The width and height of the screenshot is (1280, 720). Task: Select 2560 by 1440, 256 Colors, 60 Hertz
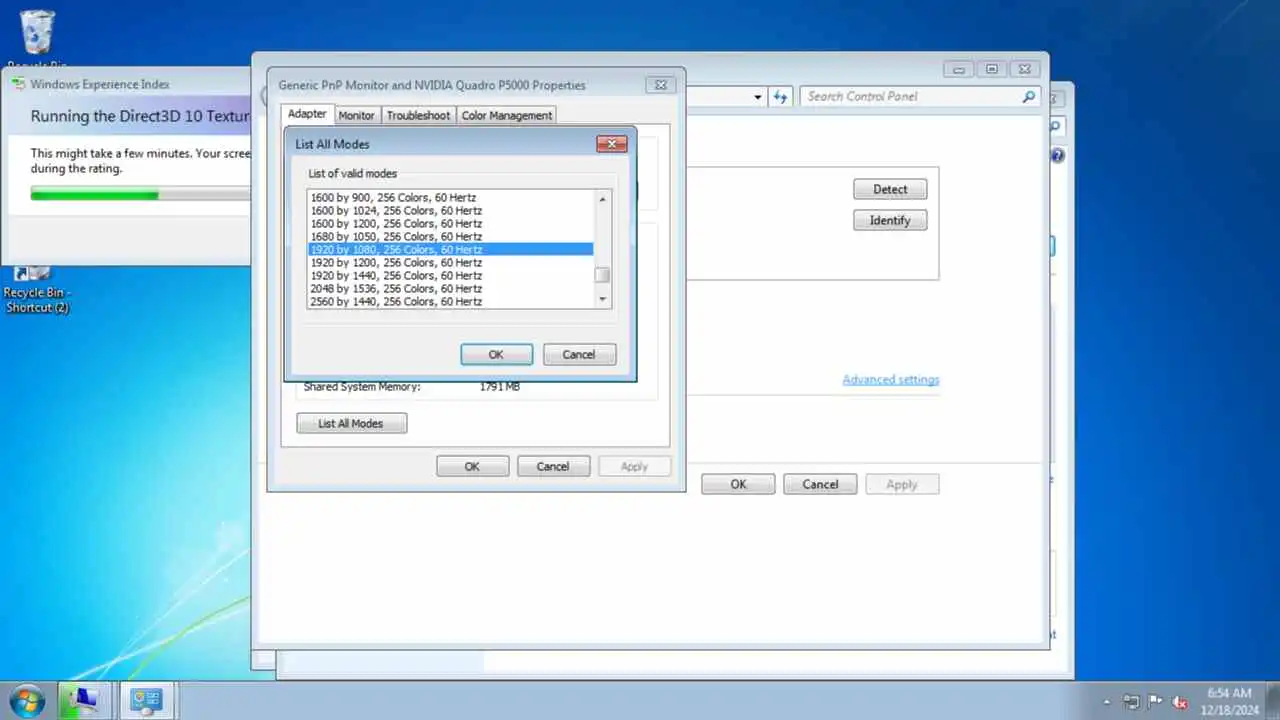click(451, 301)
